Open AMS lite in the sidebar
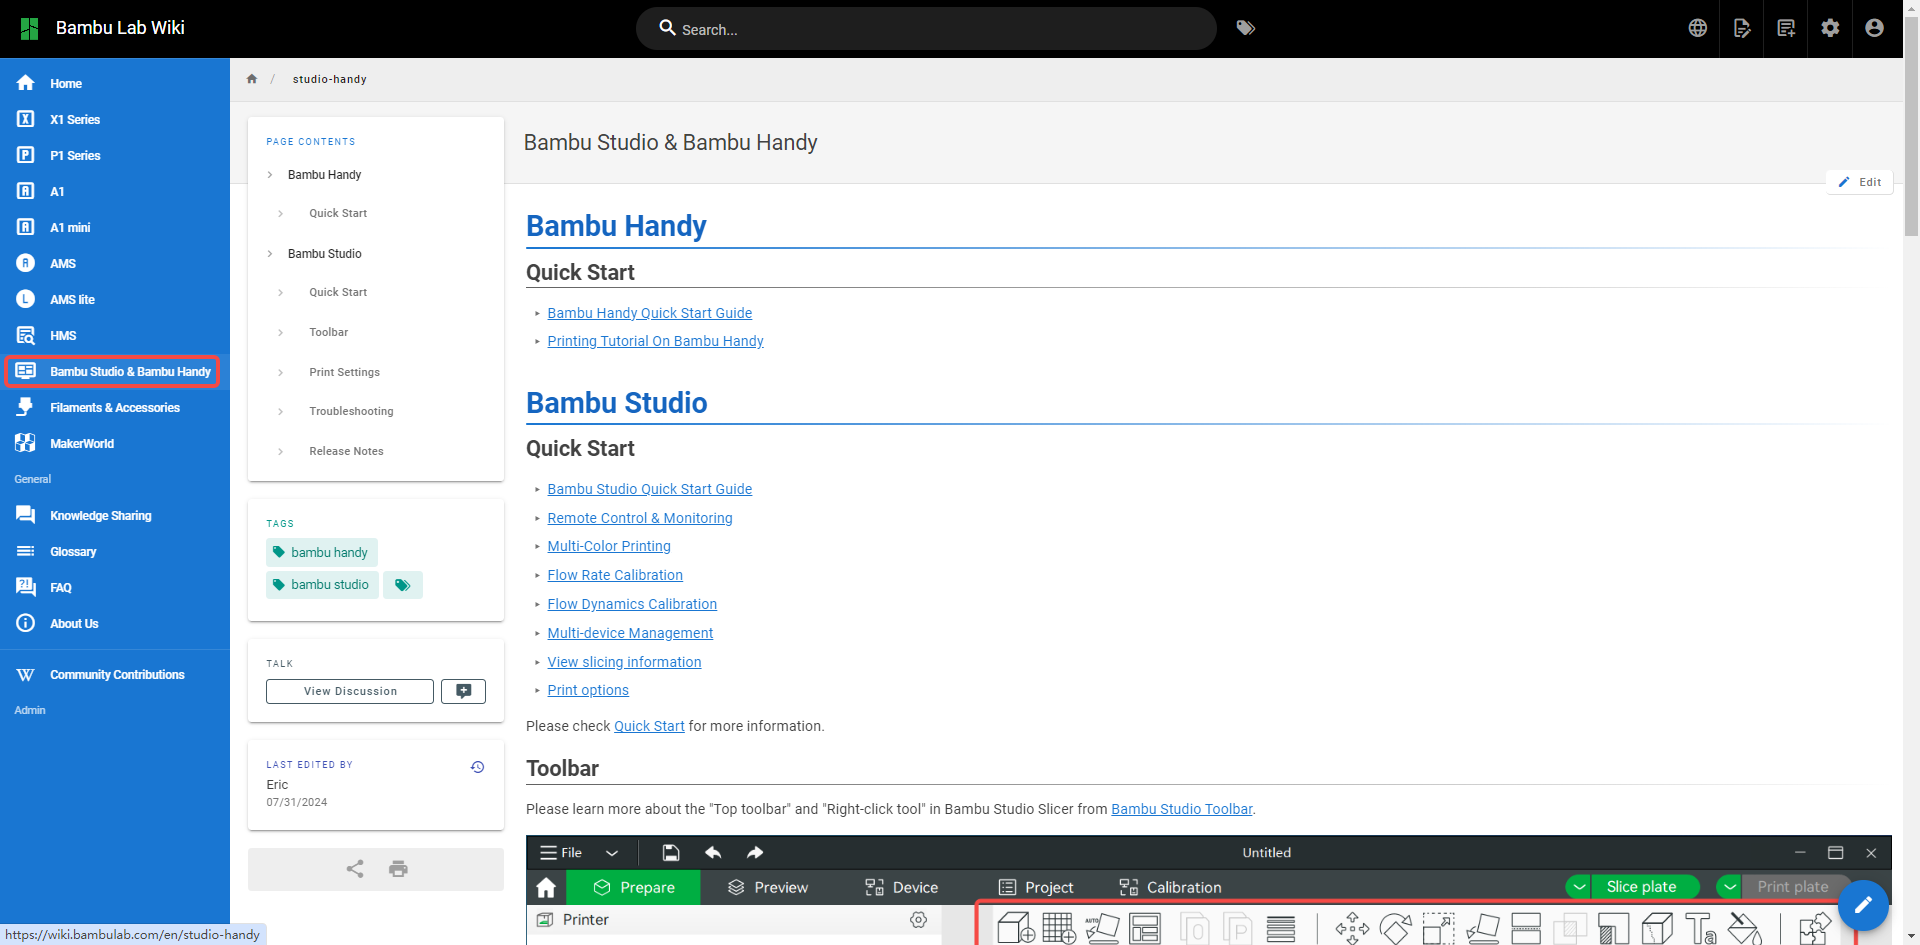Image resolution: width=1920 pixels, height=945 pixels. pos(115,299)
